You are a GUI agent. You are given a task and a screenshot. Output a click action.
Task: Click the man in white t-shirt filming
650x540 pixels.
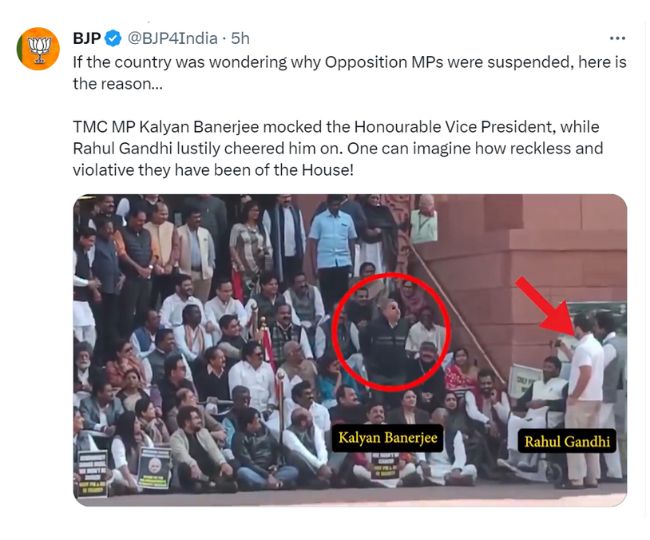point(584,398)
